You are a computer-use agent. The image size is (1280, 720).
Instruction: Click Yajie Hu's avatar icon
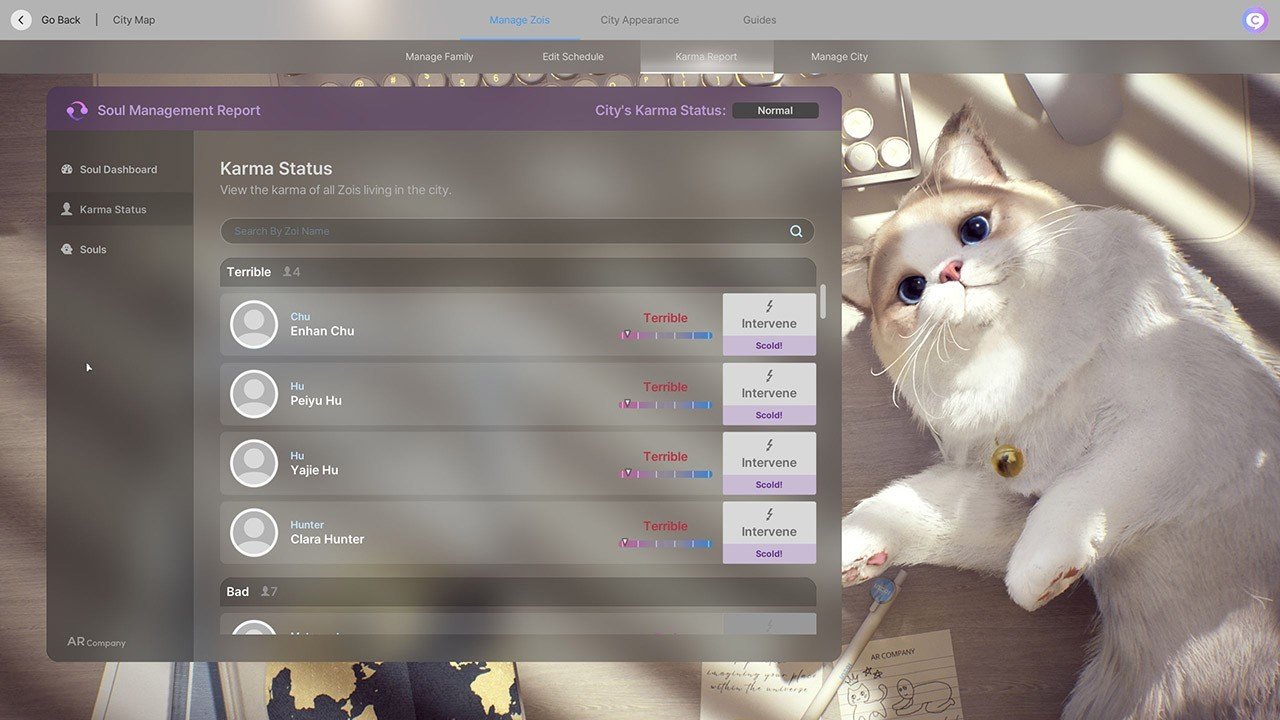(254, 463)
